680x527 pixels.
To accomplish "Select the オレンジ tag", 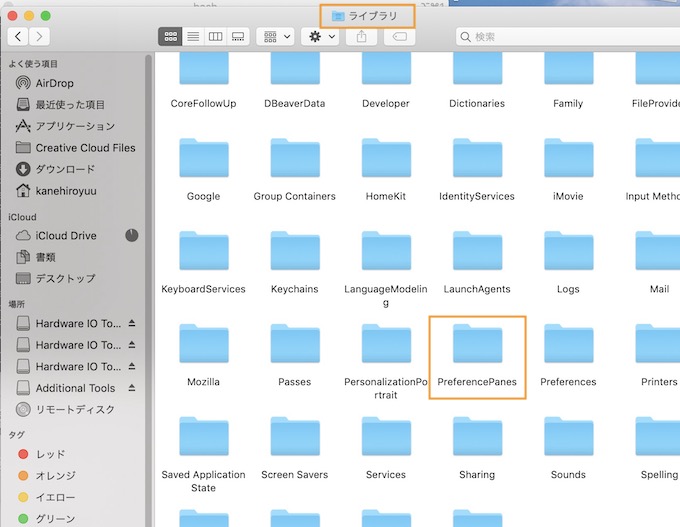I will [x=47, y=475].
